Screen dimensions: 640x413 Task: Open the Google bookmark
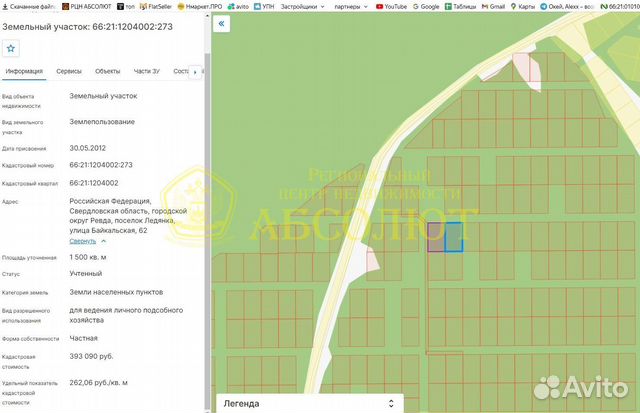tap(426, 7)
